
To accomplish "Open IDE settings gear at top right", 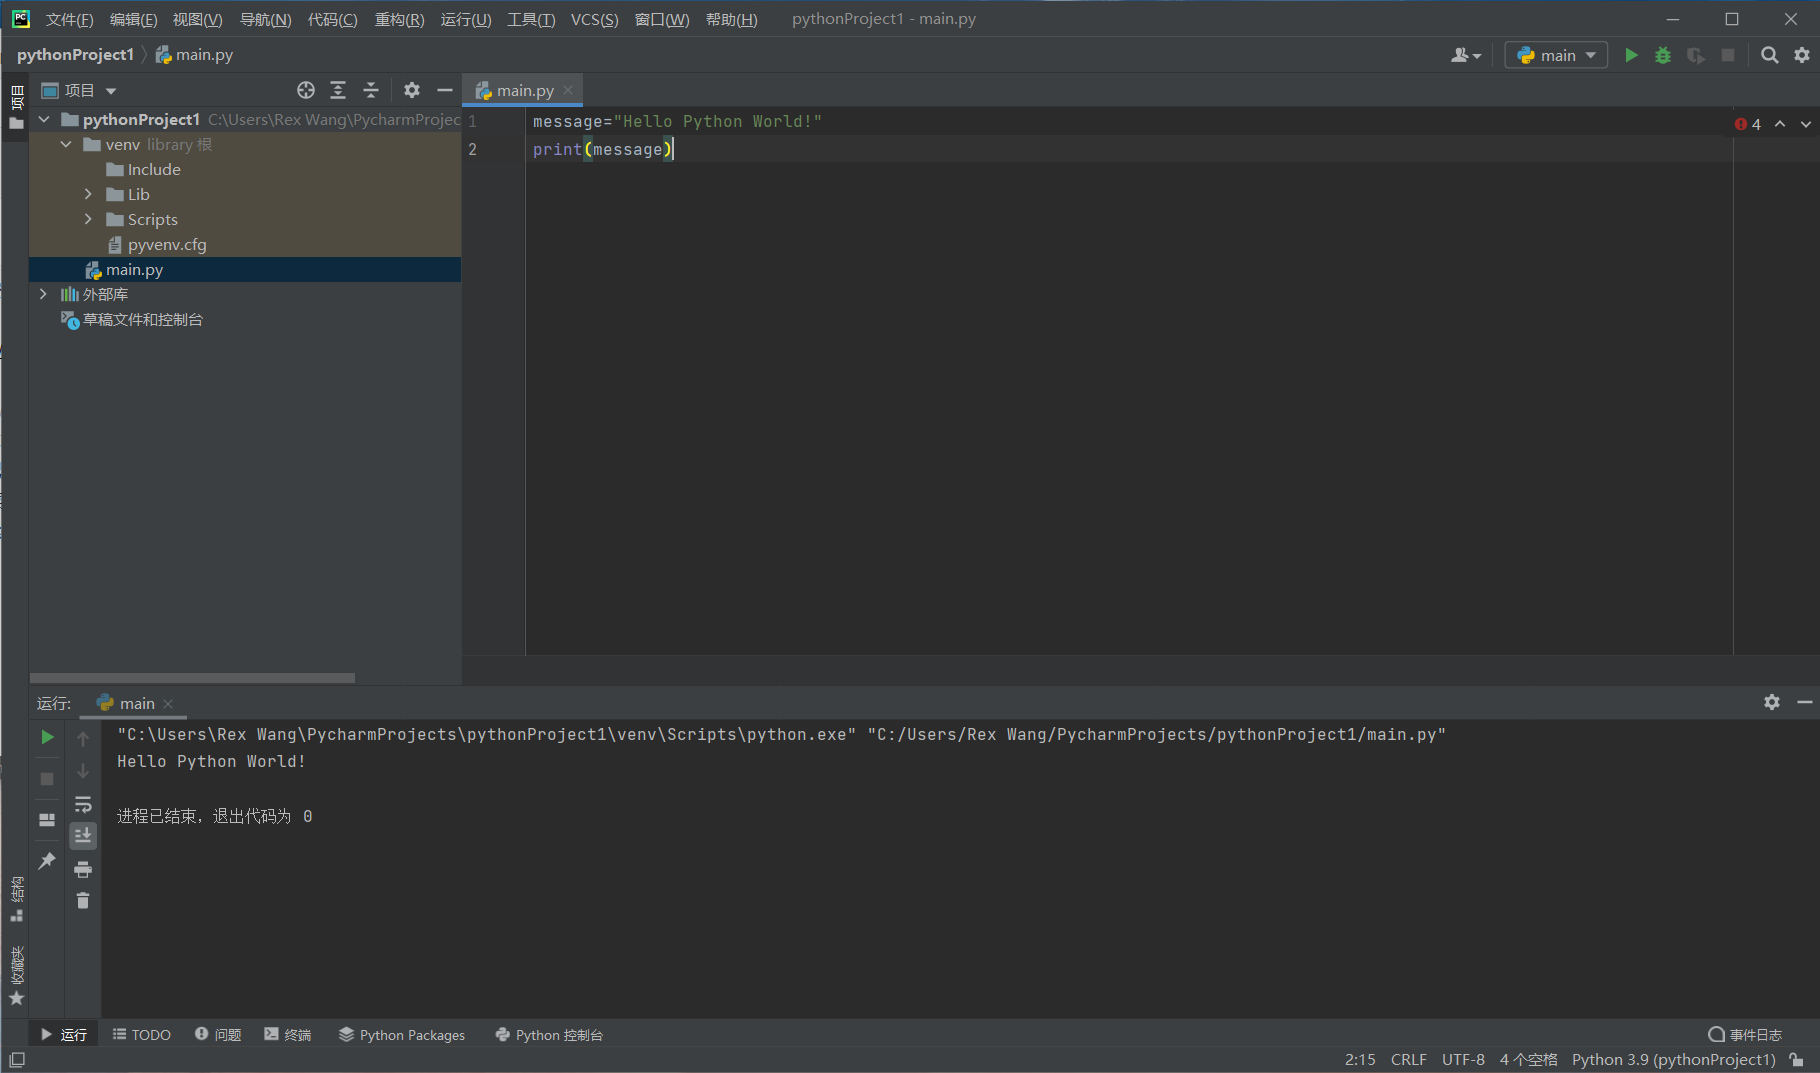I will 1802,56.
